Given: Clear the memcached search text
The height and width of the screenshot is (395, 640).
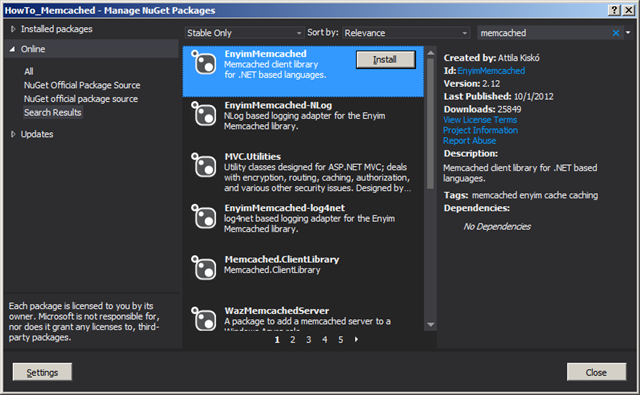Looking at the screenshot, I should click(616, 33).
